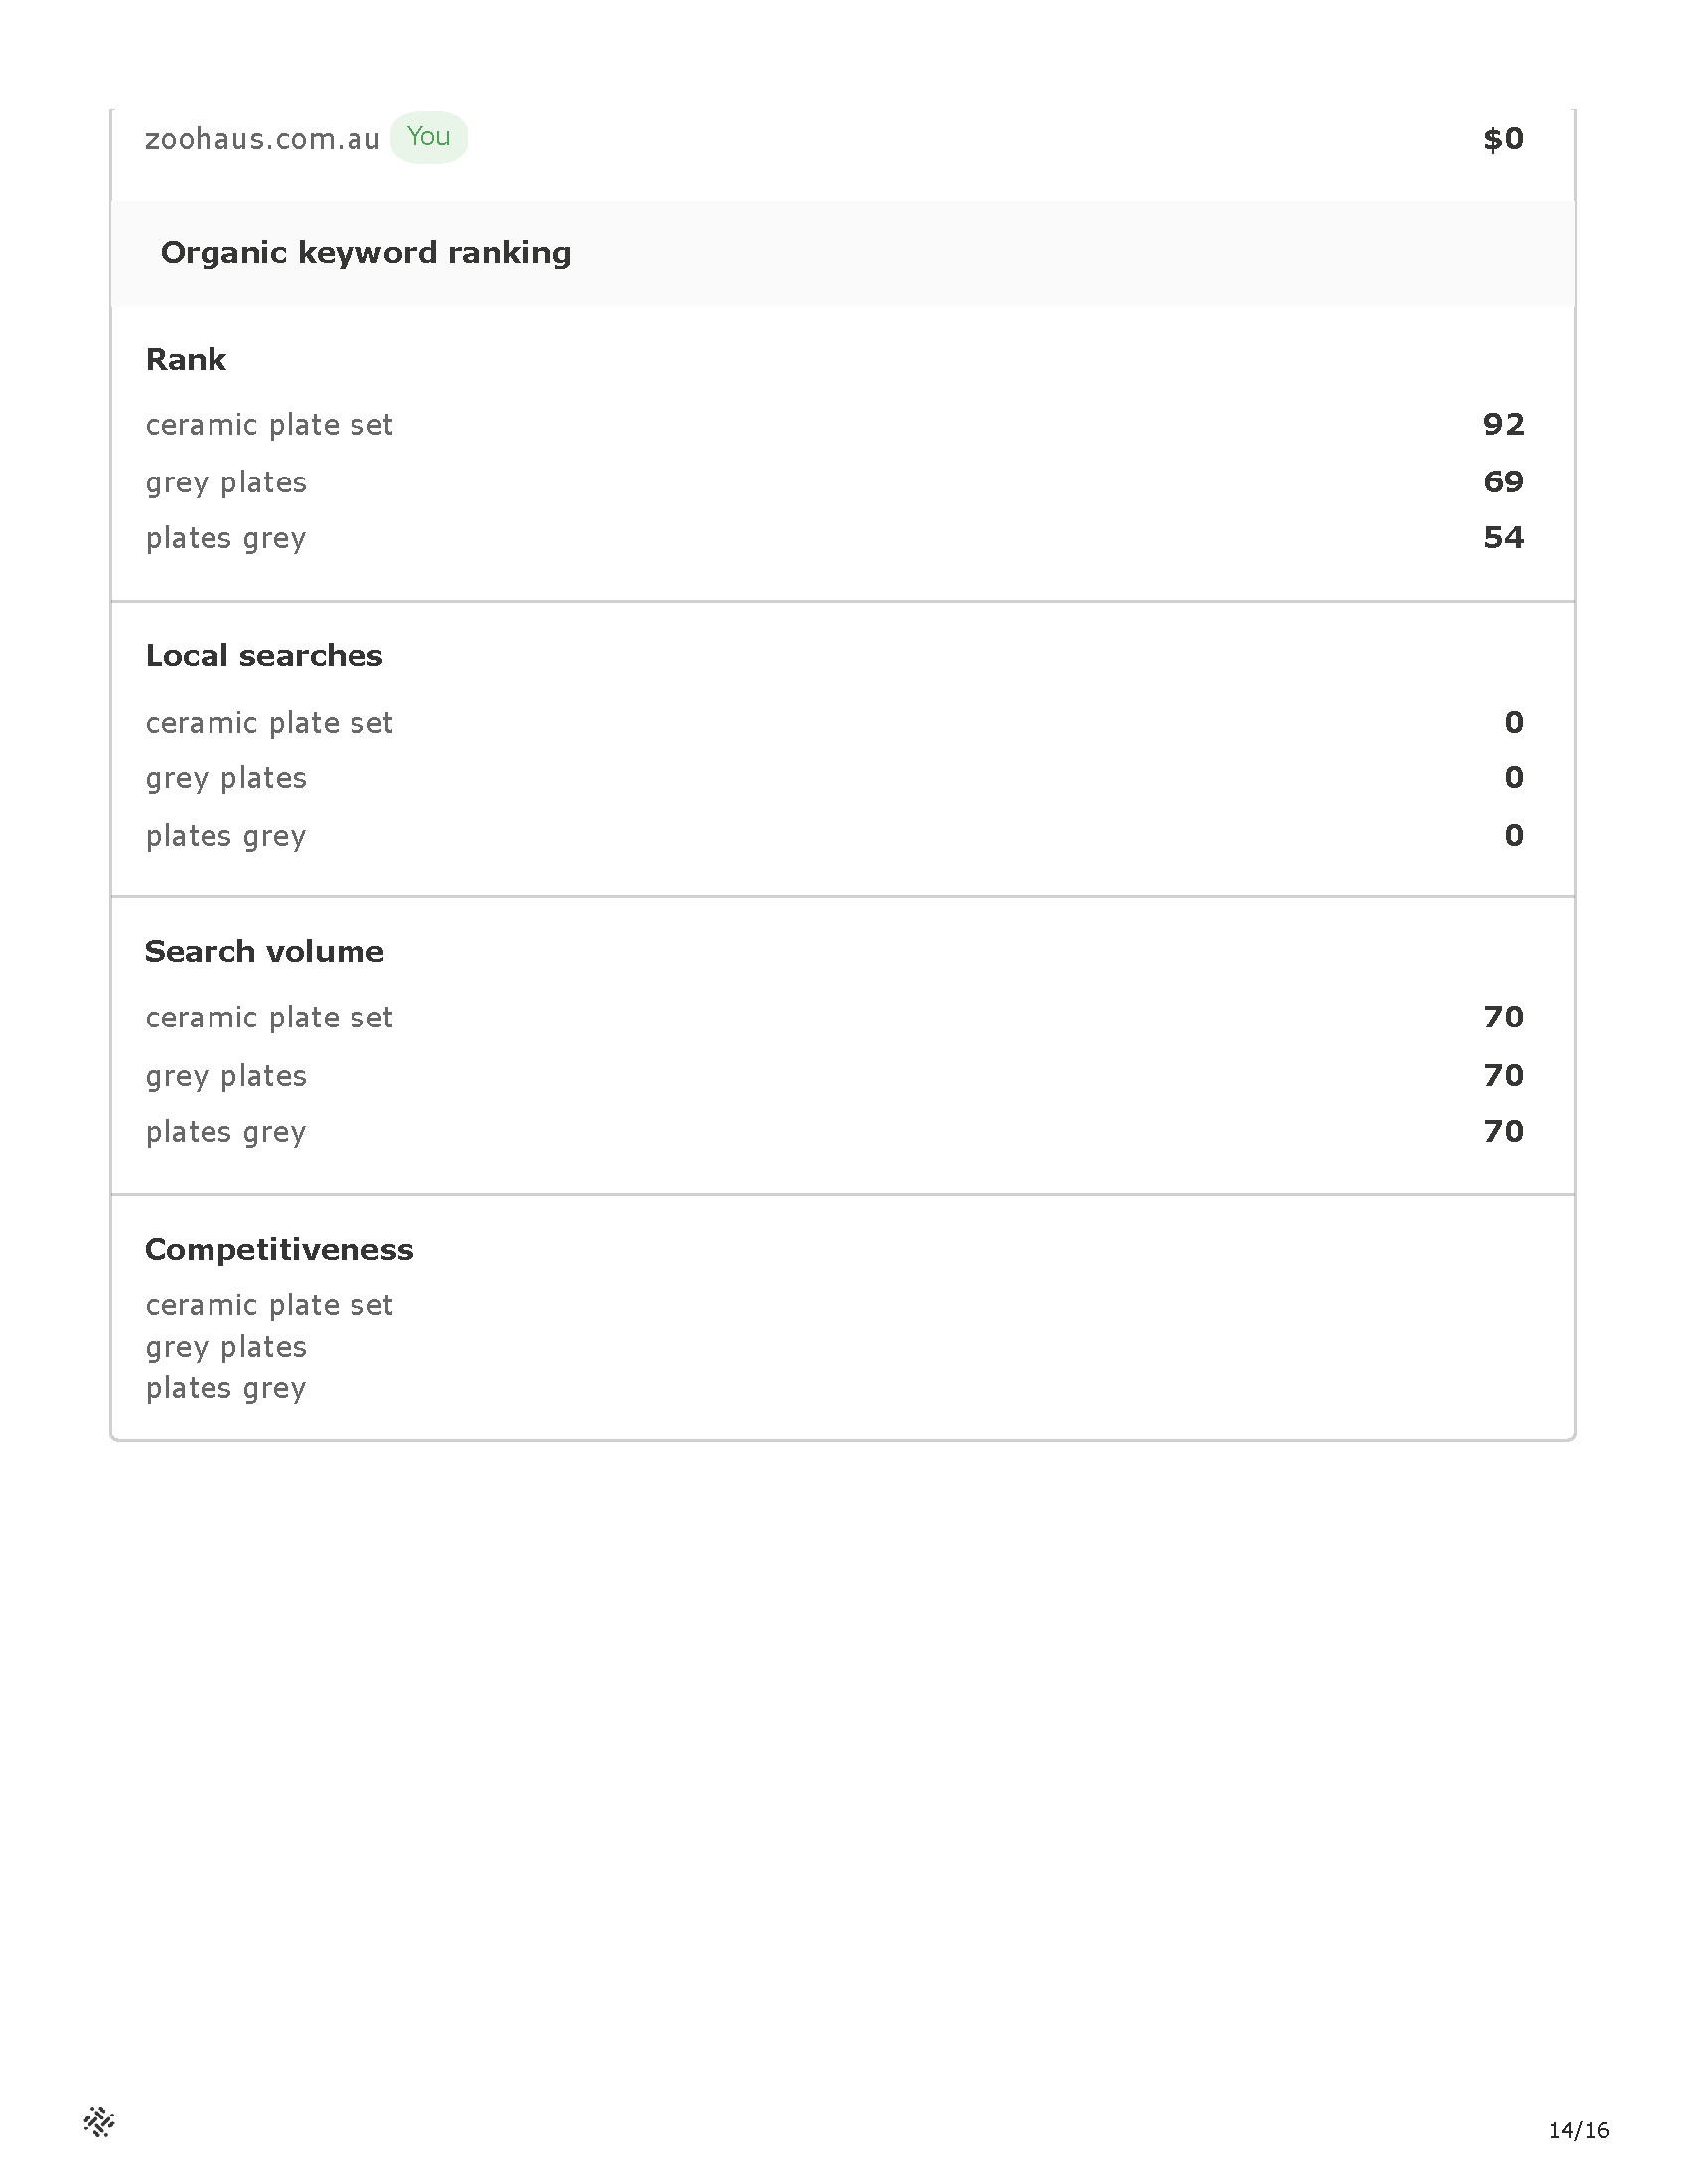
Task: Select 'plates grey' under Local searches
Action: [x=226, y=836]
